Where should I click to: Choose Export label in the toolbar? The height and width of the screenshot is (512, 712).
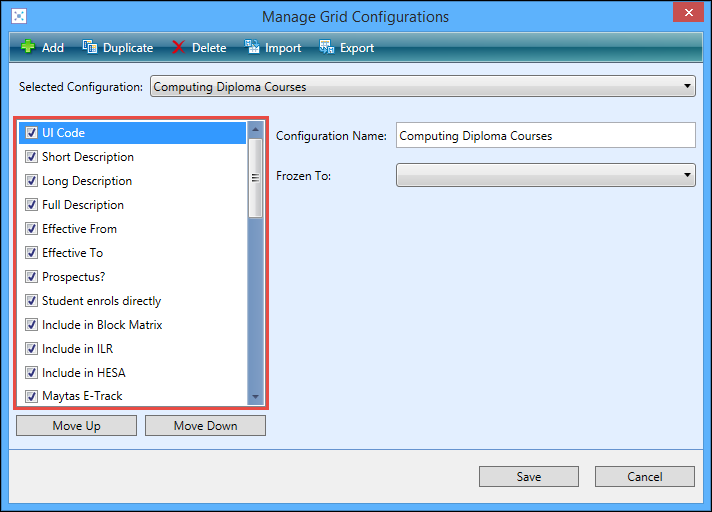(357, 48)
